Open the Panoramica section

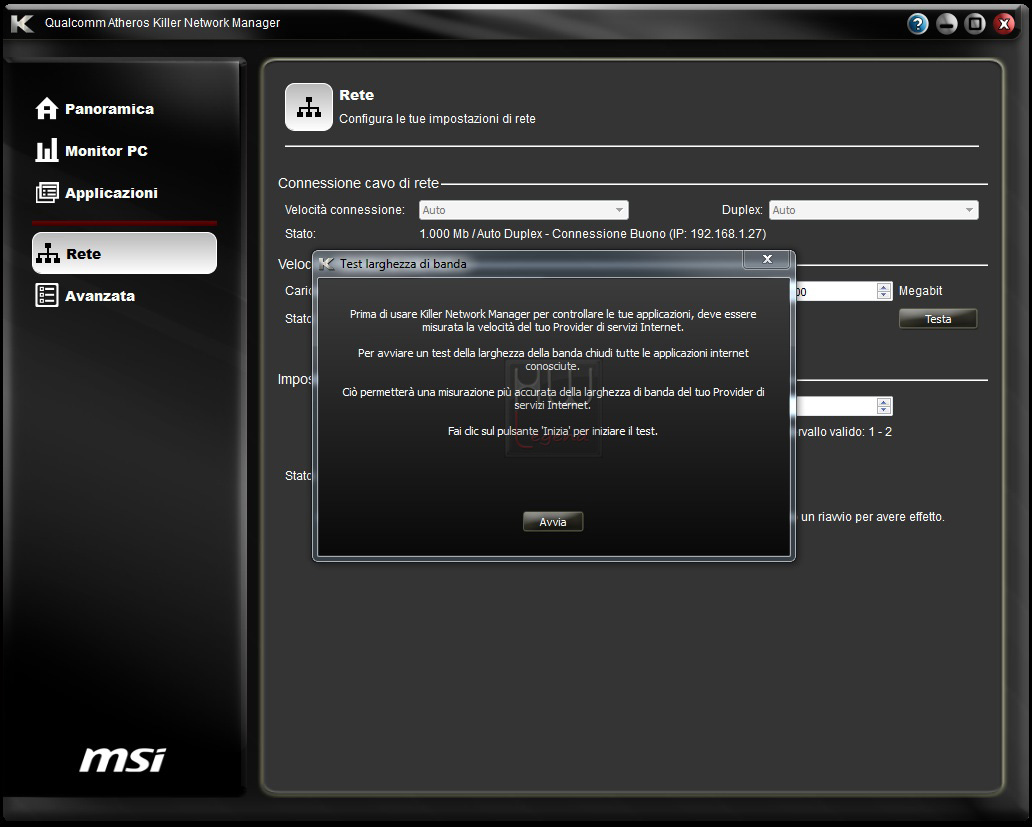(95, 109)
